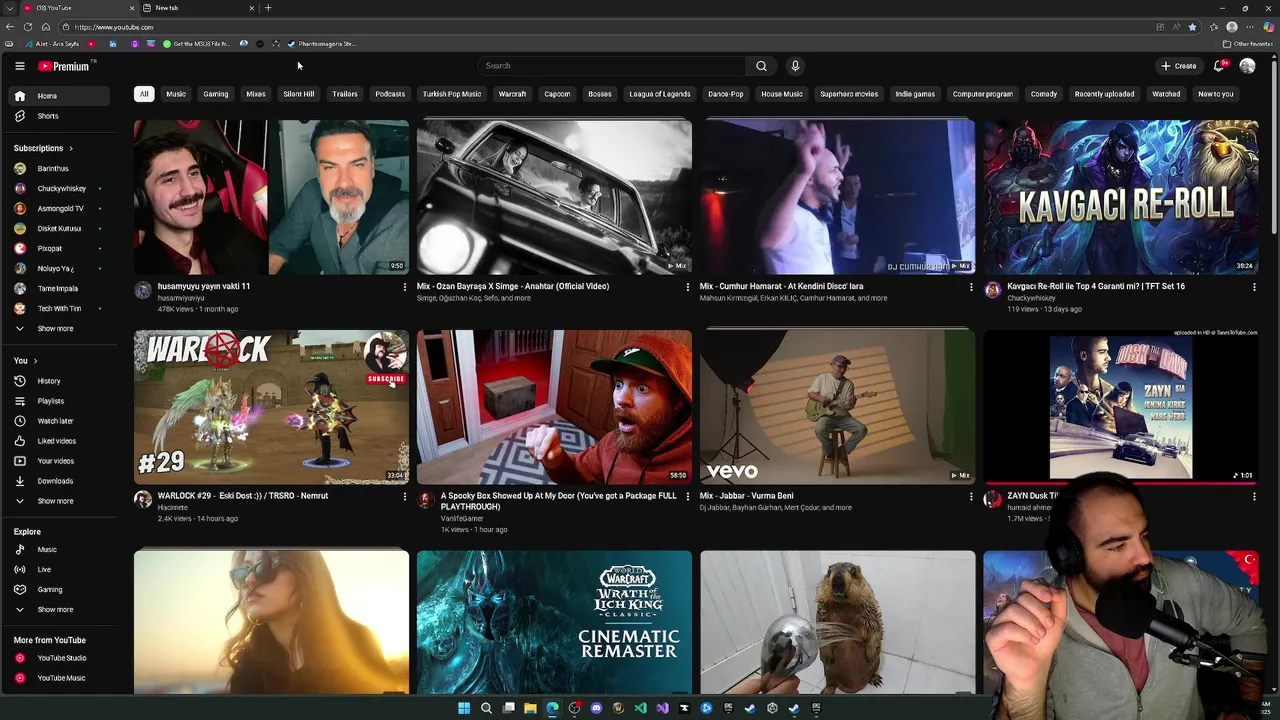Play the KAVGACI RE-ROLL thumbnail
1280x720 pixels.
[x=1121, y=197]
